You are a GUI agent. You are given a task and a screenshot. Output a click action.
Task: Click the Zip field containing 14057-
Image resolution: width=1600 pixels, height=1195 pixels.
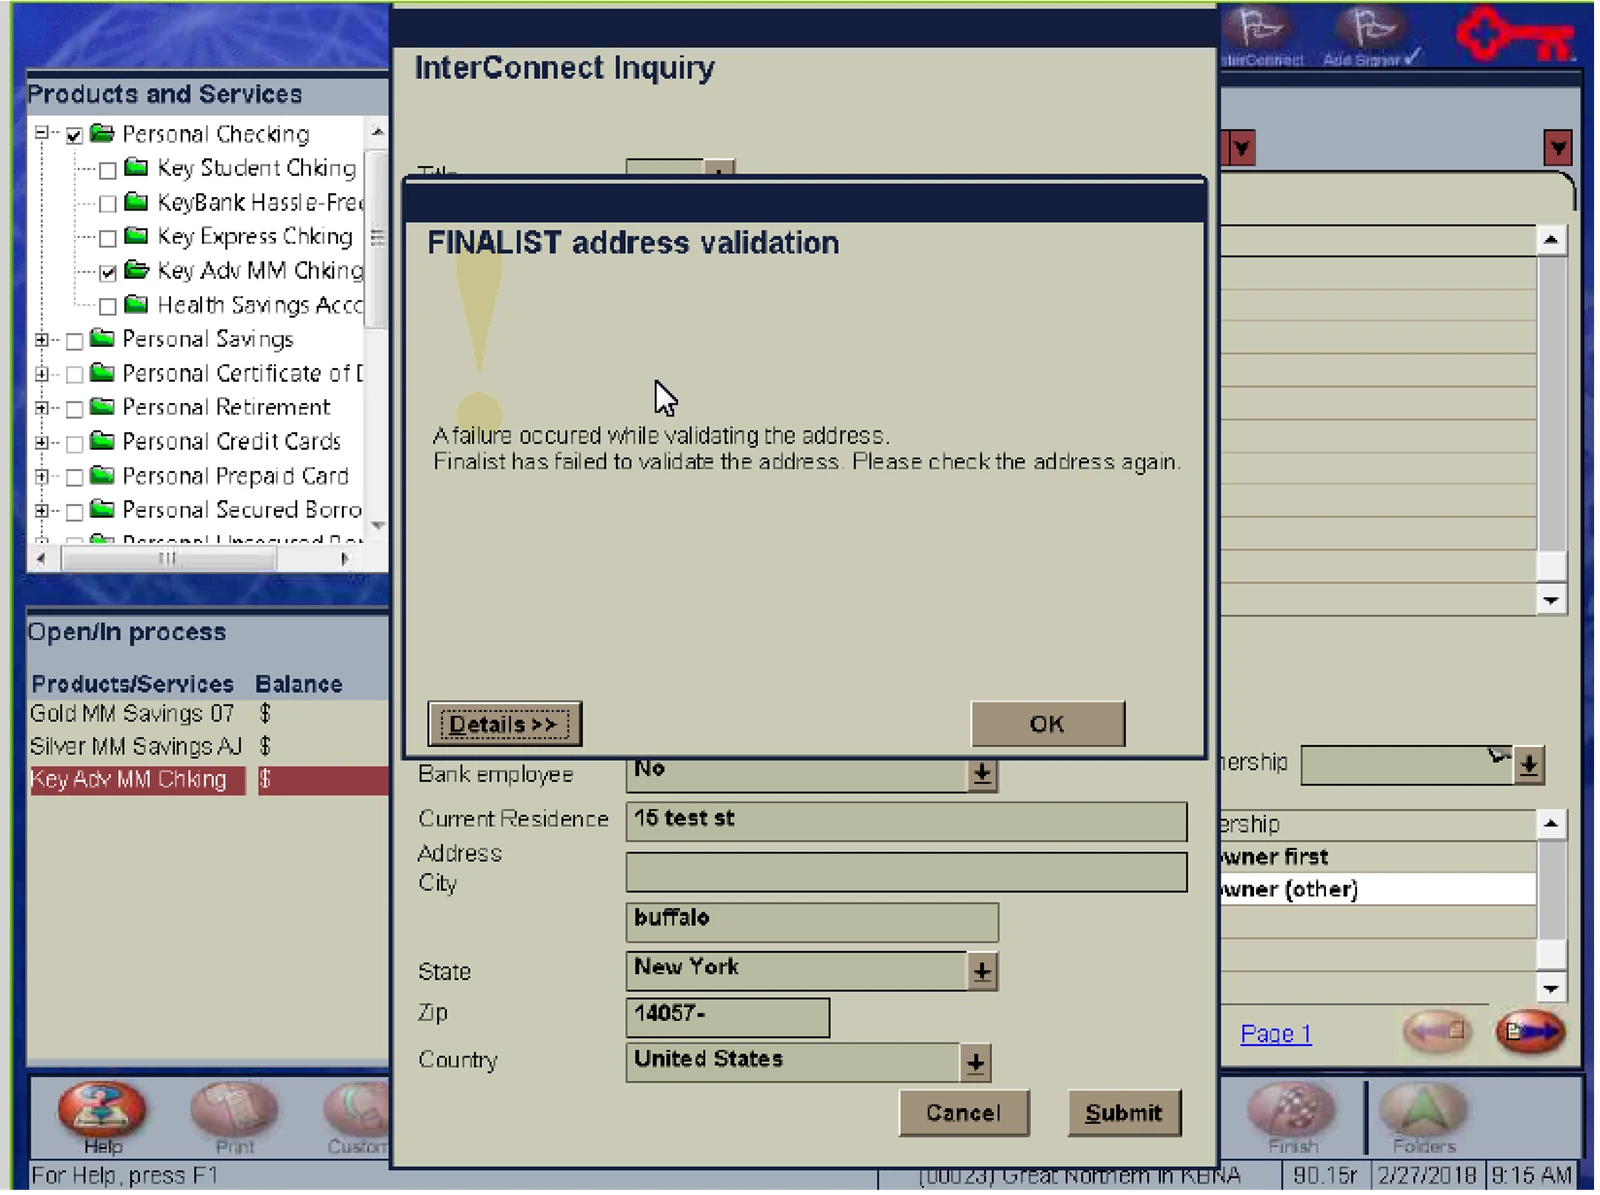pos(727,1017)
